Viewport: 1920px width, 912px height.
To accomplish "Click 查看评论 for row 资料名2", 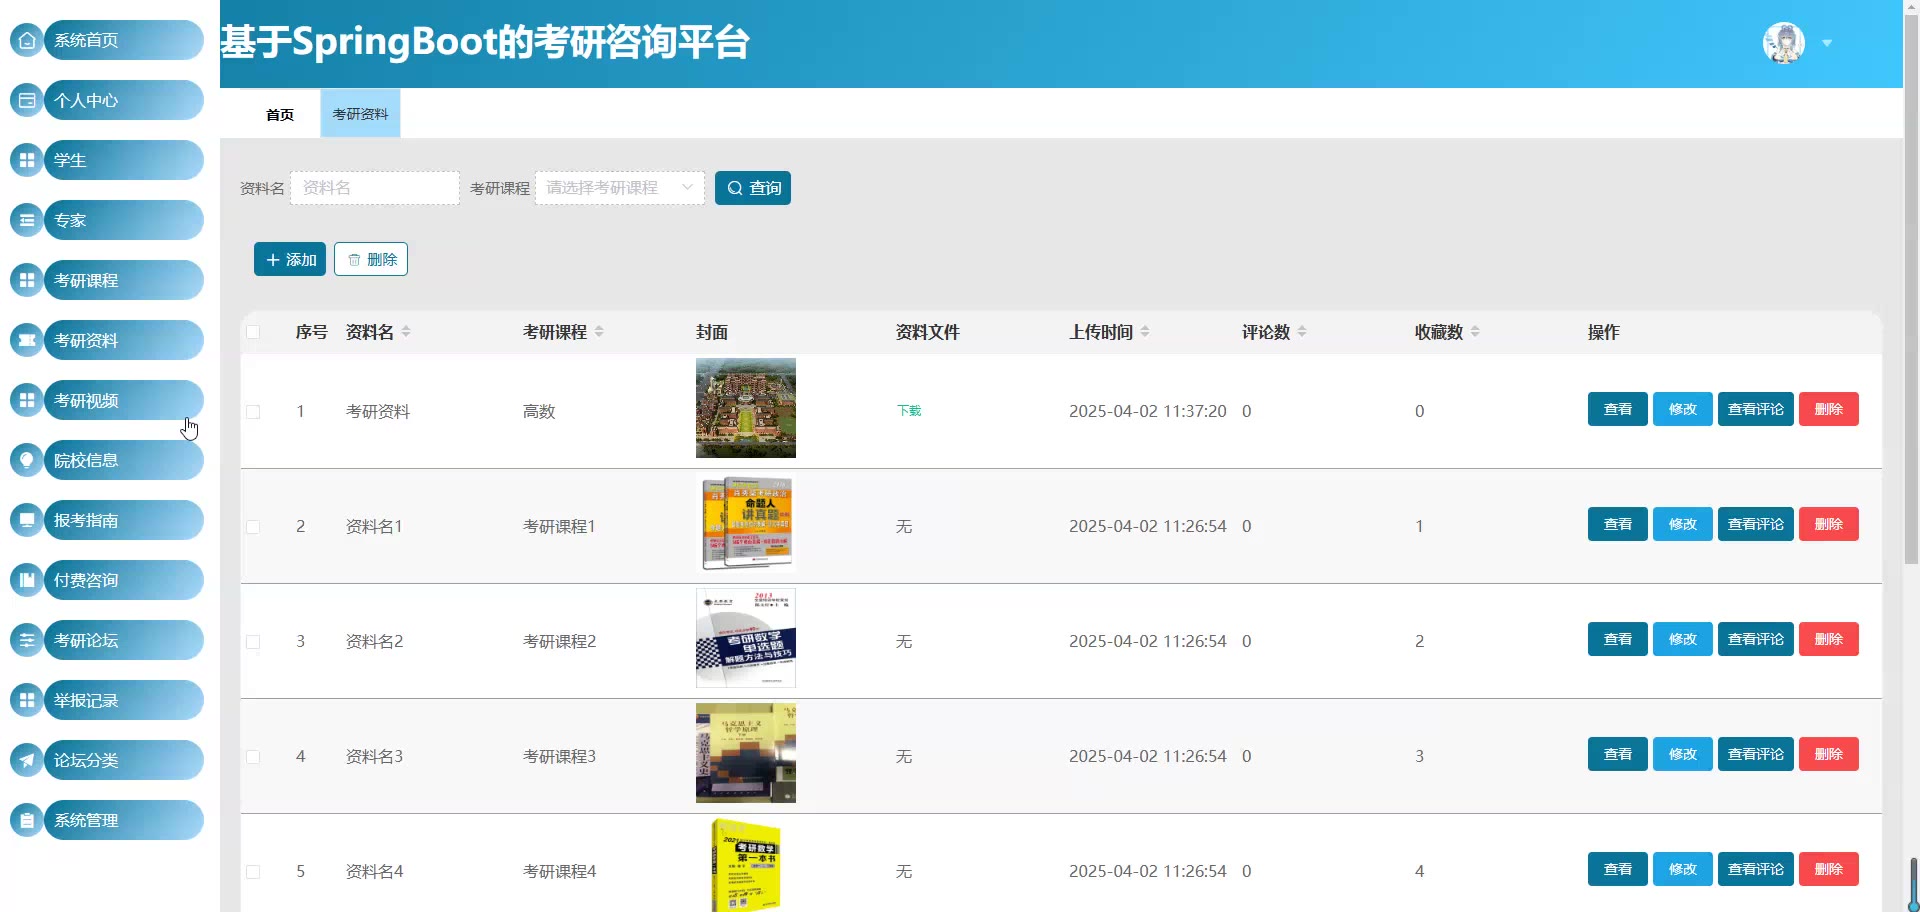I will 1756,639.
